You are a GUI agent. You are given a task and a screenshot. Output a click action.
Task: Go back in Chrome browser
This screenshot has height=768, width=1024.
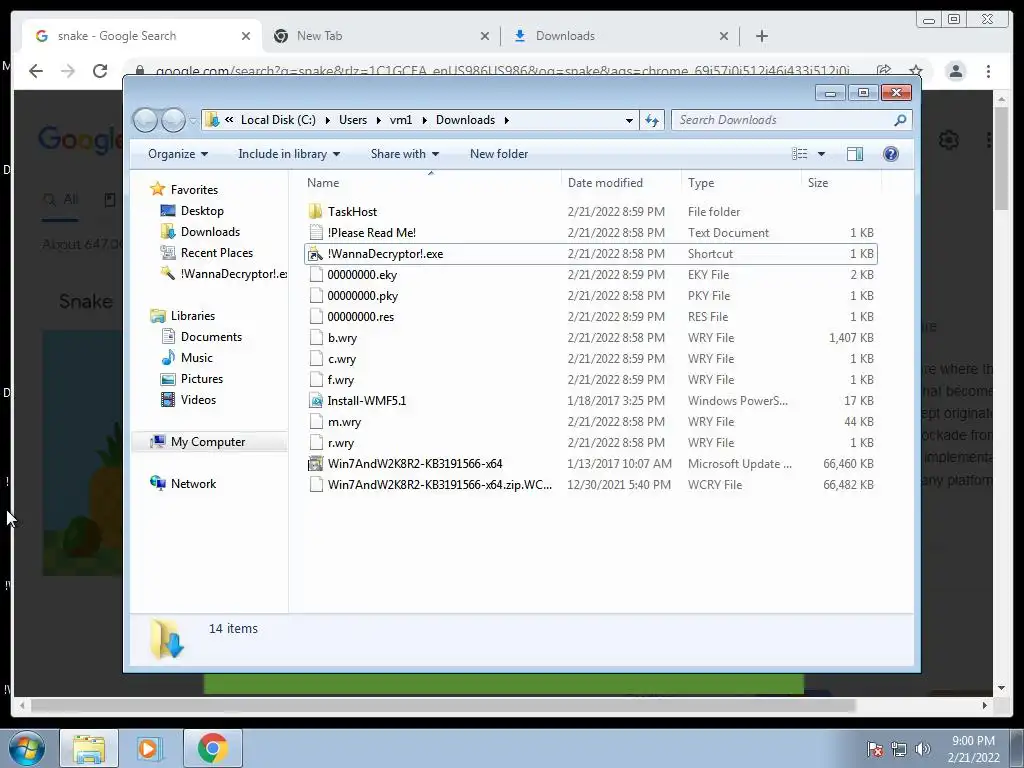pyautogui.click(x=36, y=71)
